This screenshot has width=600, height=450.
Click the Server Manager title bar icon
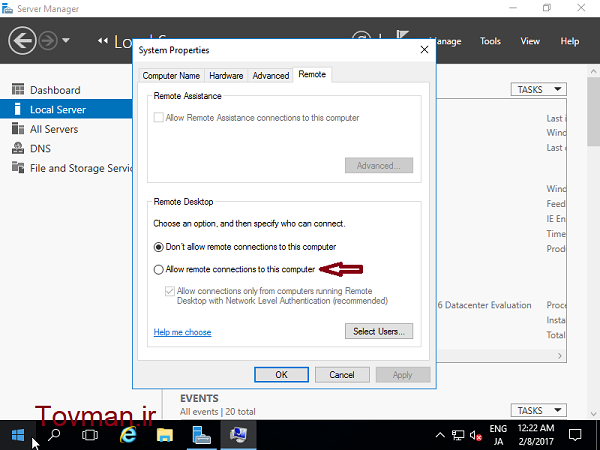[7, 8]
